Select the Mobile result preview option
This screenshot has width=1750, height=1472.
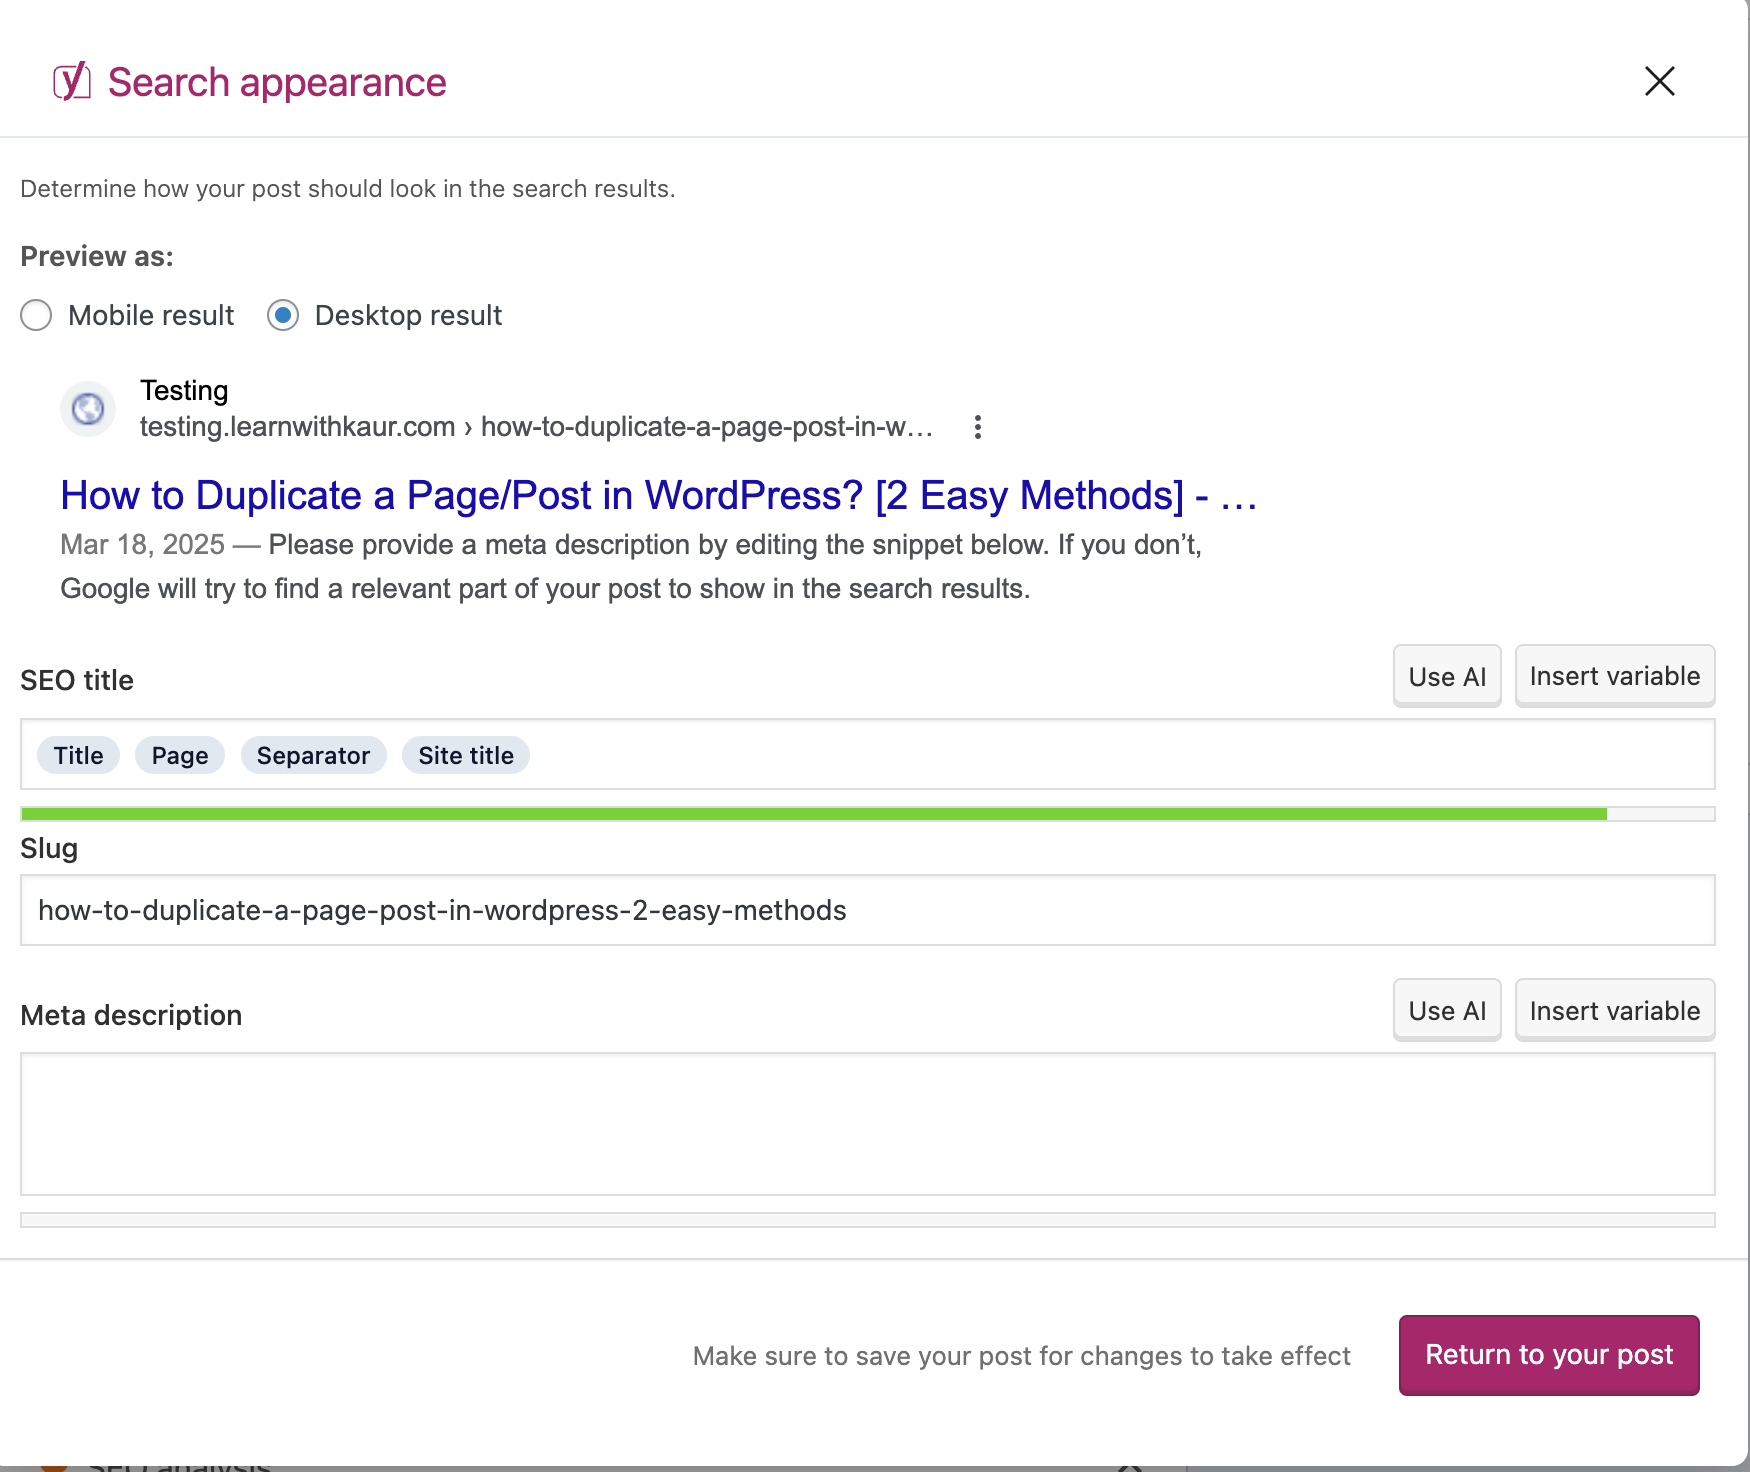pos(36,315)
